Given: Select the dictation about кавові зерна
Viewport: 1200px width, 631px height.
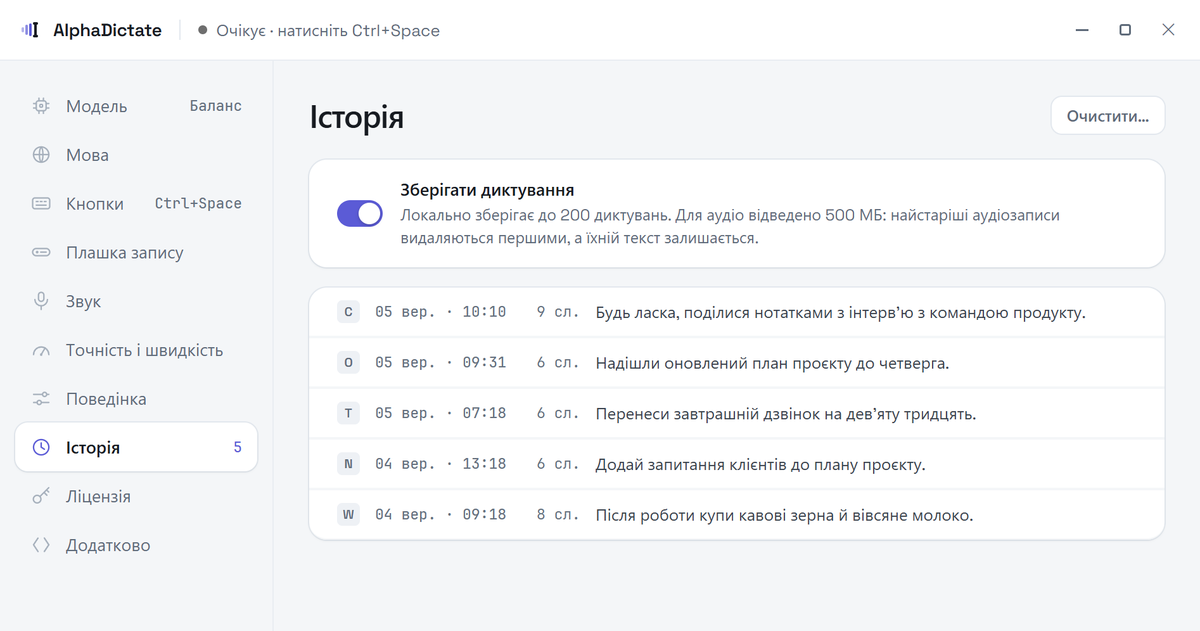Looking at the screenshot, I should (x=737, y=515).
